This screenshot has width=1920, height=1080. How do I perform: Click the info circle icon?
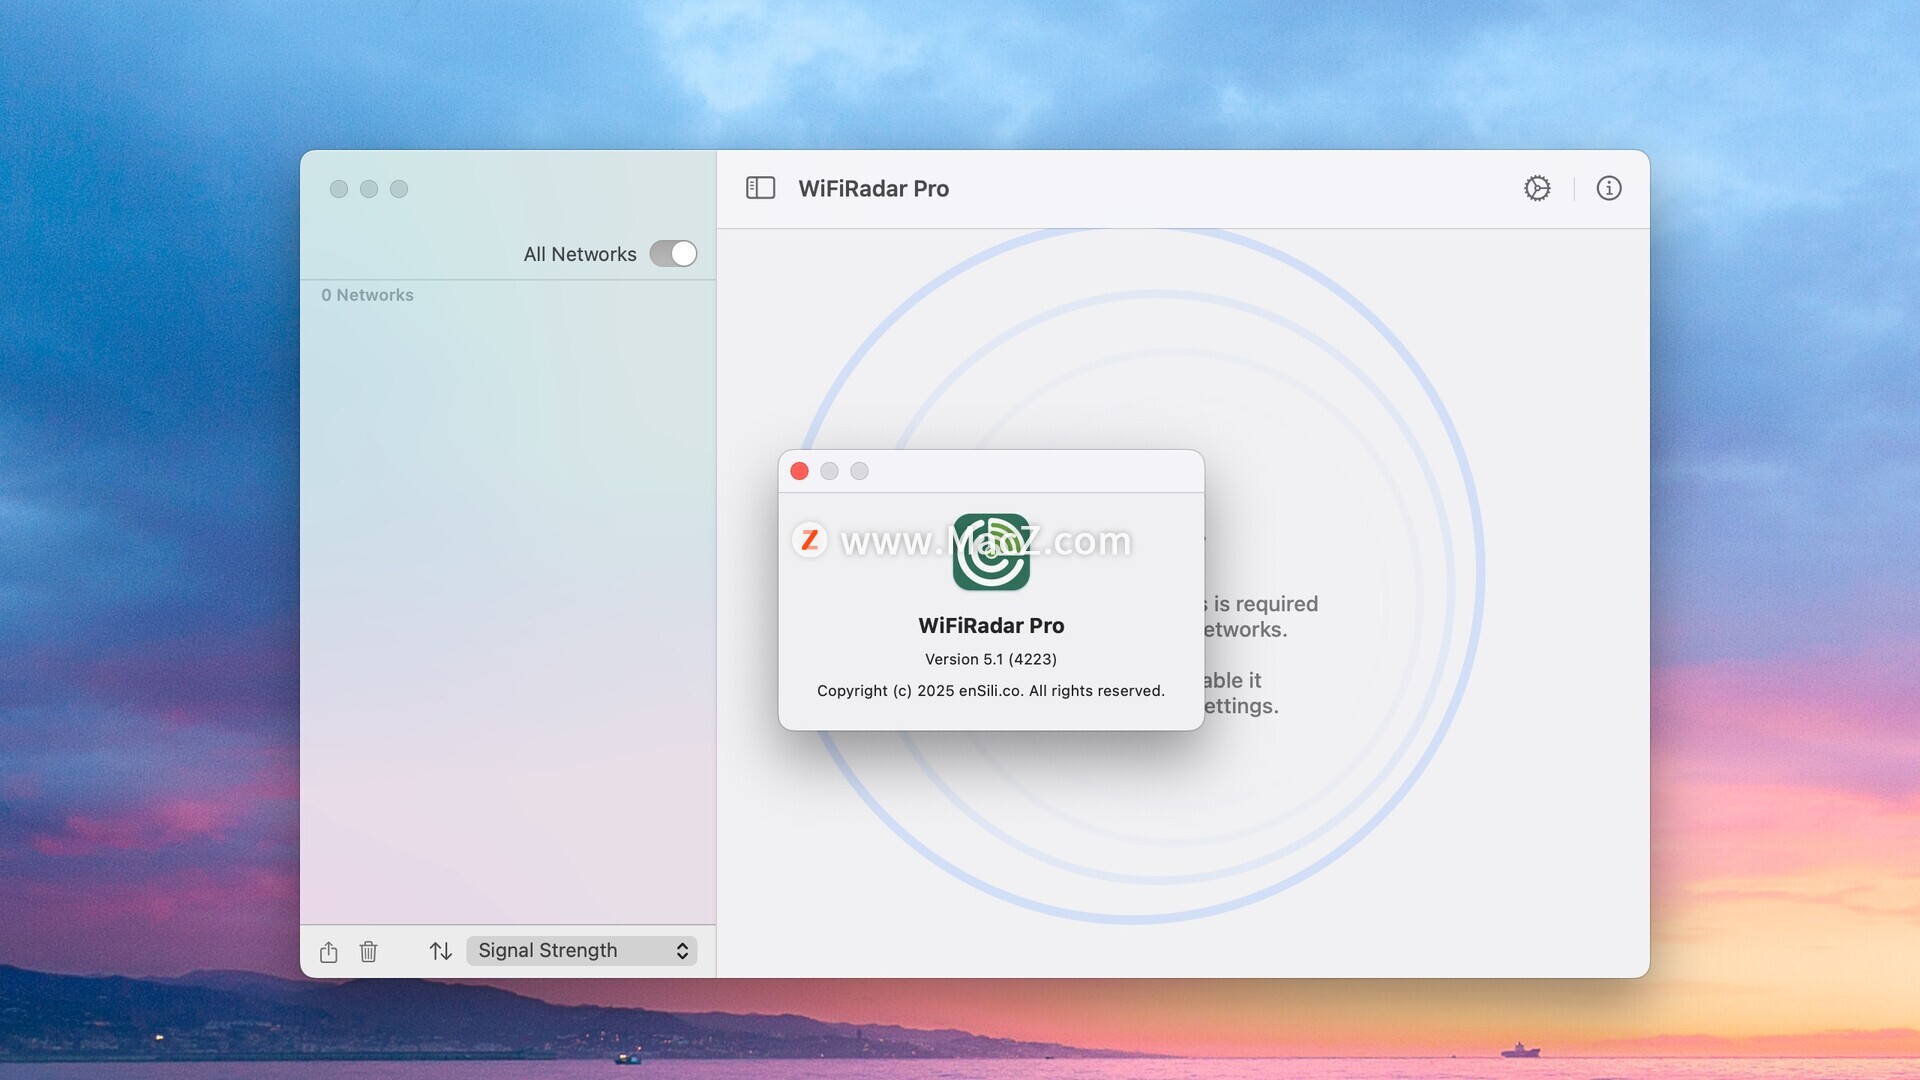[1608, 188]
